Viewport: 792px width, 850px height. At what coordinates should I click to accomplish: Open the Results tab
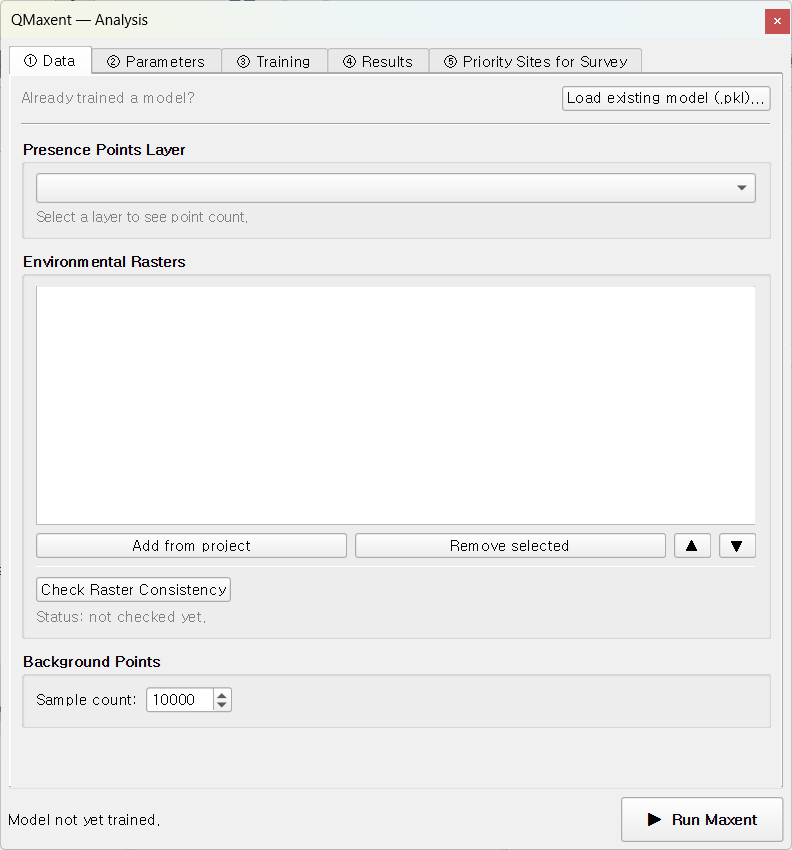tap(378, 62)
